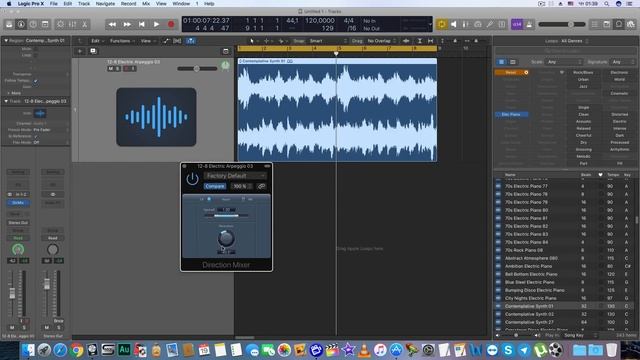Open the Mixer button
Viewport: 640px width, 360px height.
[x=73, y=24]
